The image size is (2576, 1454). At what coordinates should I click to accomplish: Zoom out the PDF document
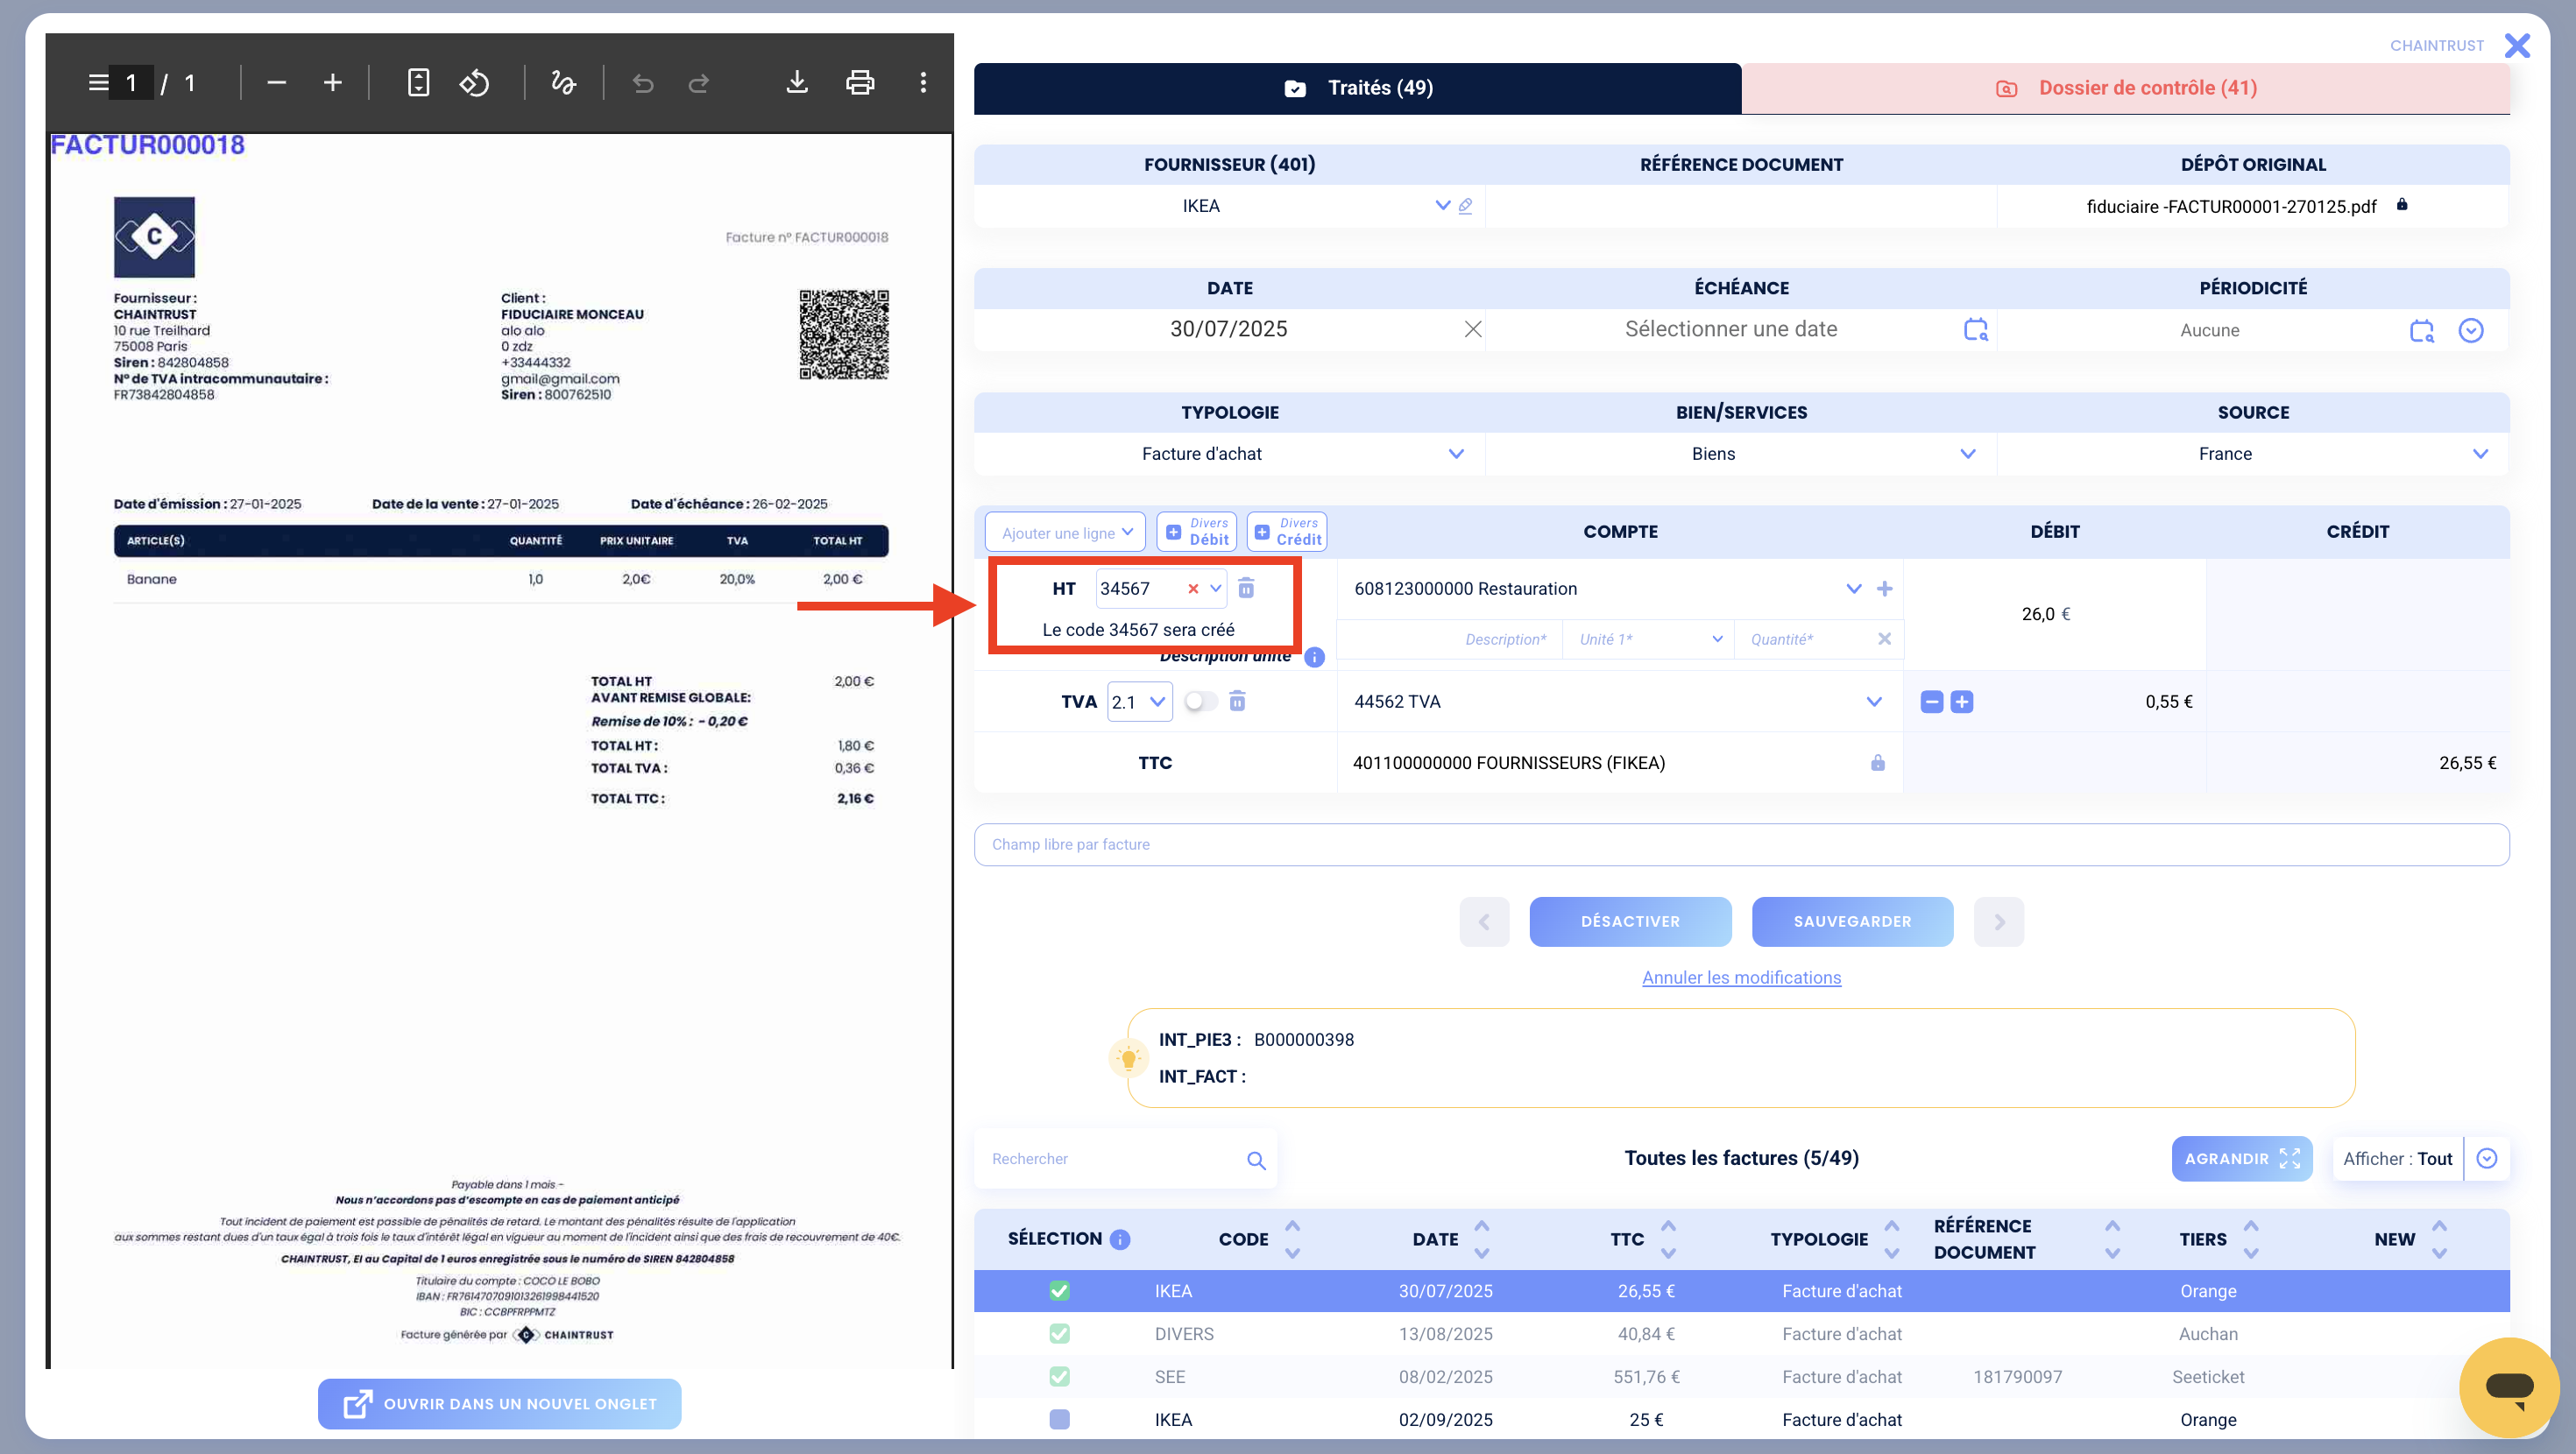(277, 83)
